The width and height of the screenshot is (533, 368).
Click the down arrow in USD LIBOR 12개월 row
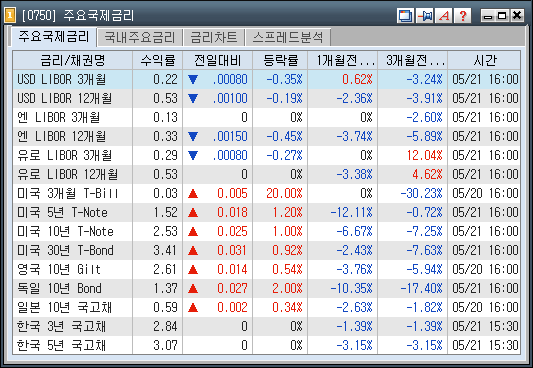193,99
